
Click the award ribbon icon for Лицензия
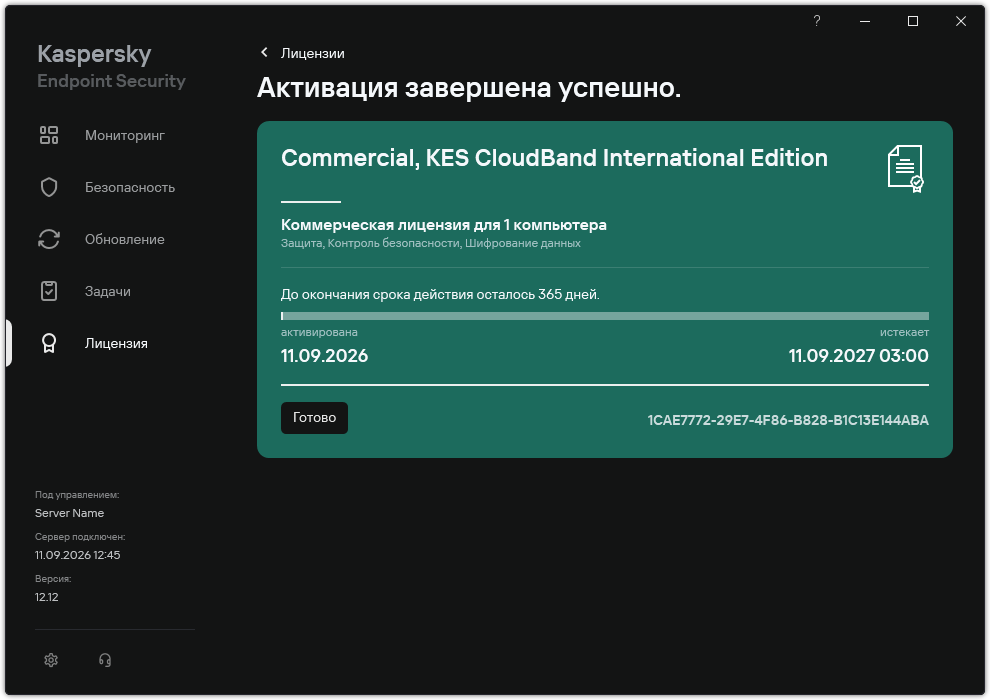49,343
